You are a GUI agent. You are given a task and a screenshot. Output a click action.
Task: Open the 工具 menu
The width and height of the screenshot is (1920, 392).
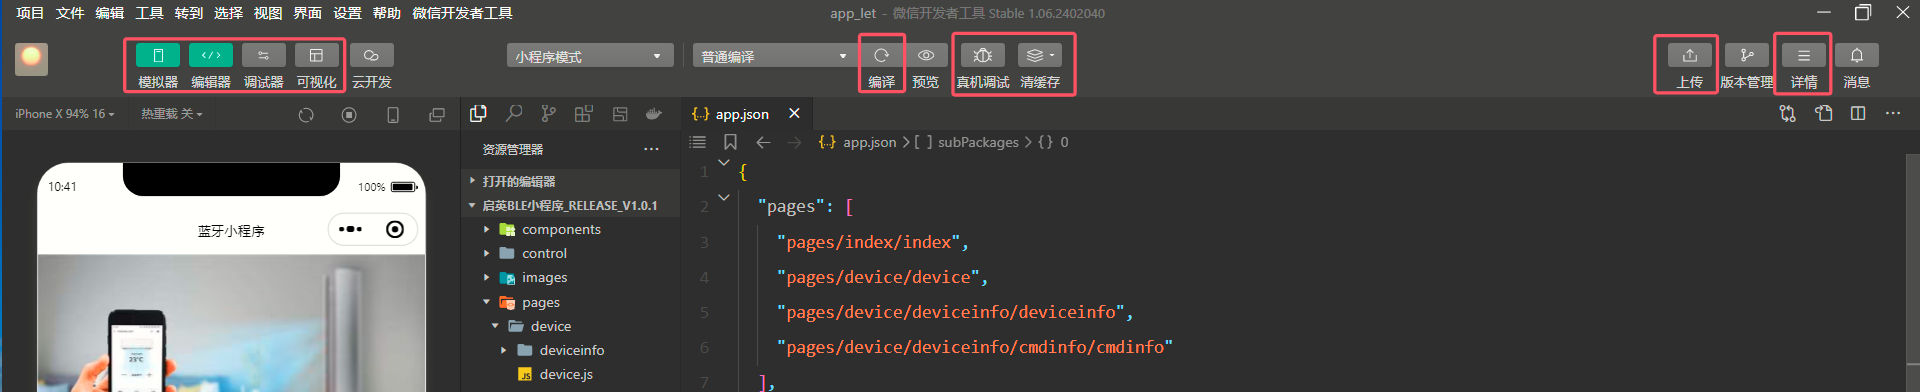click(x=149, y=13)
